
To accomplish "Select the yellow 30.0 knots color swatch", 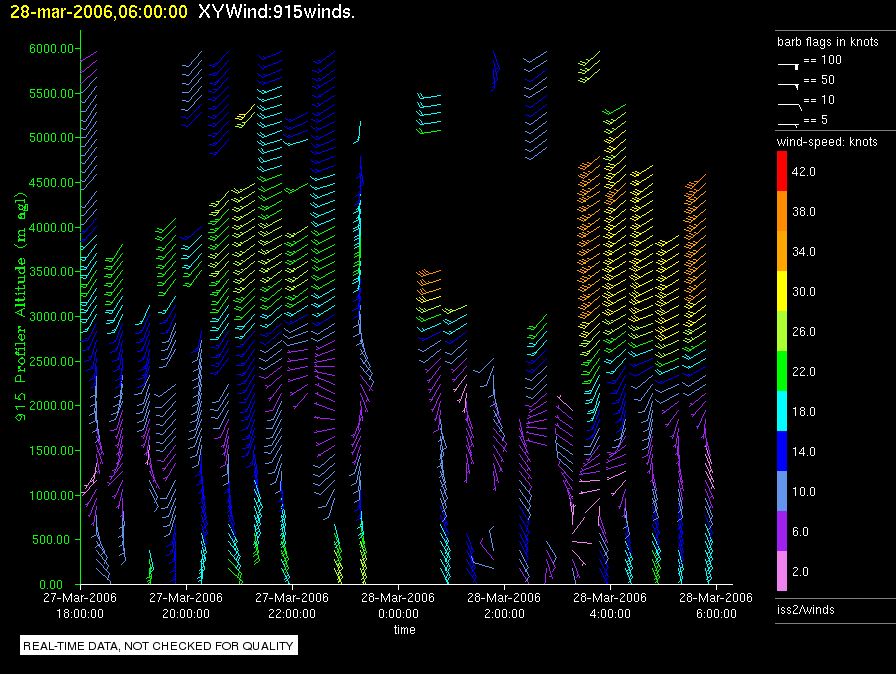I will pos(782,292).
